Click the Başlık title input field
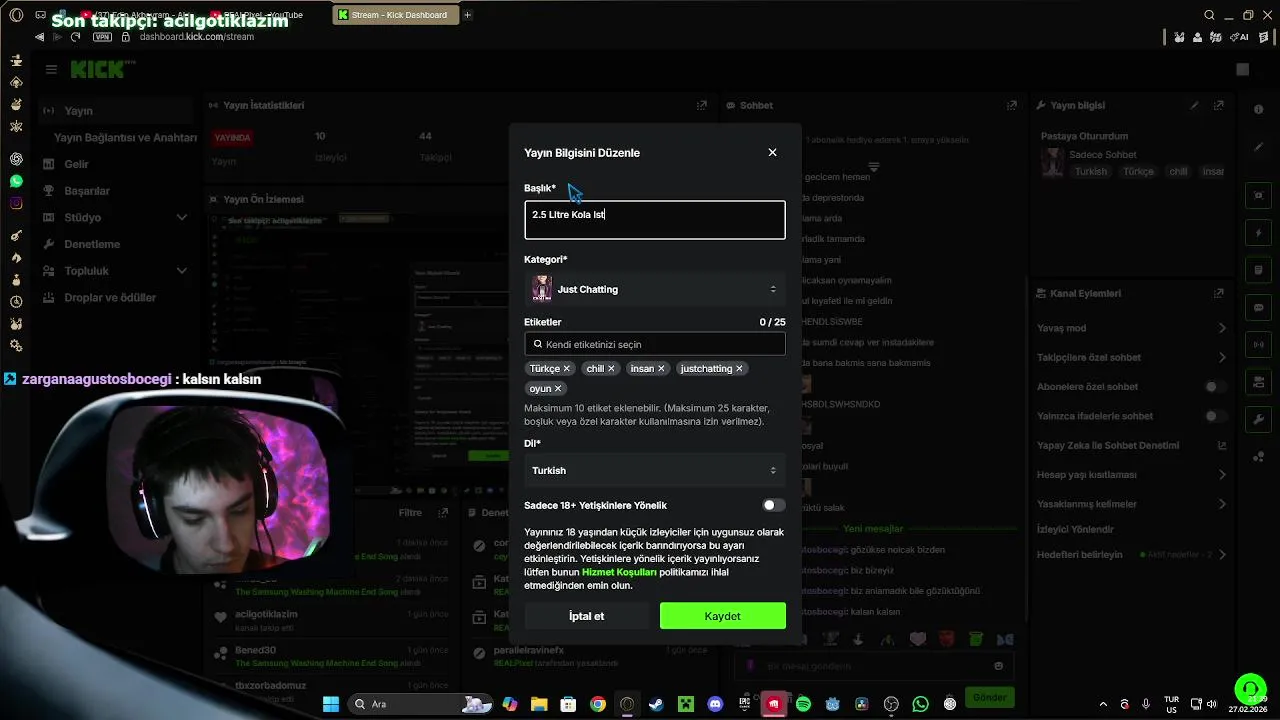This screenshot has height=720, width=1280. 654,220
